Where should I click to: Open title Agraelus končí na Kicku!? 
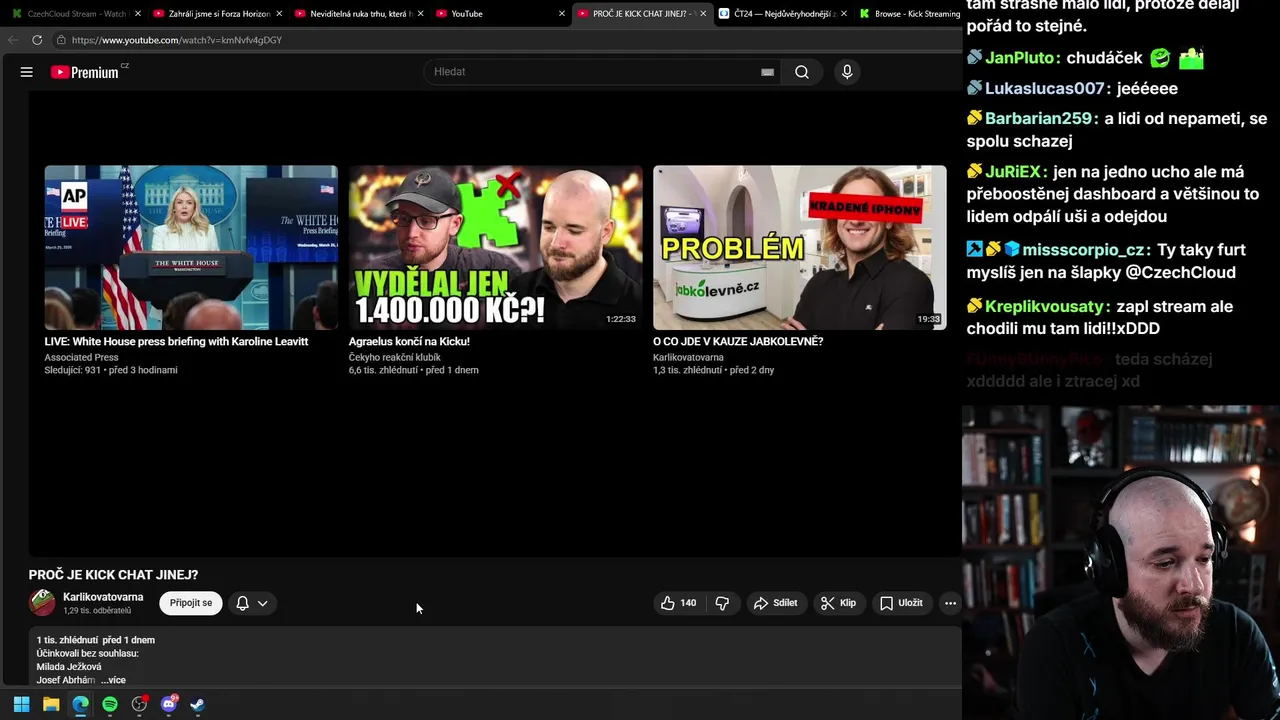click(409, 342)
